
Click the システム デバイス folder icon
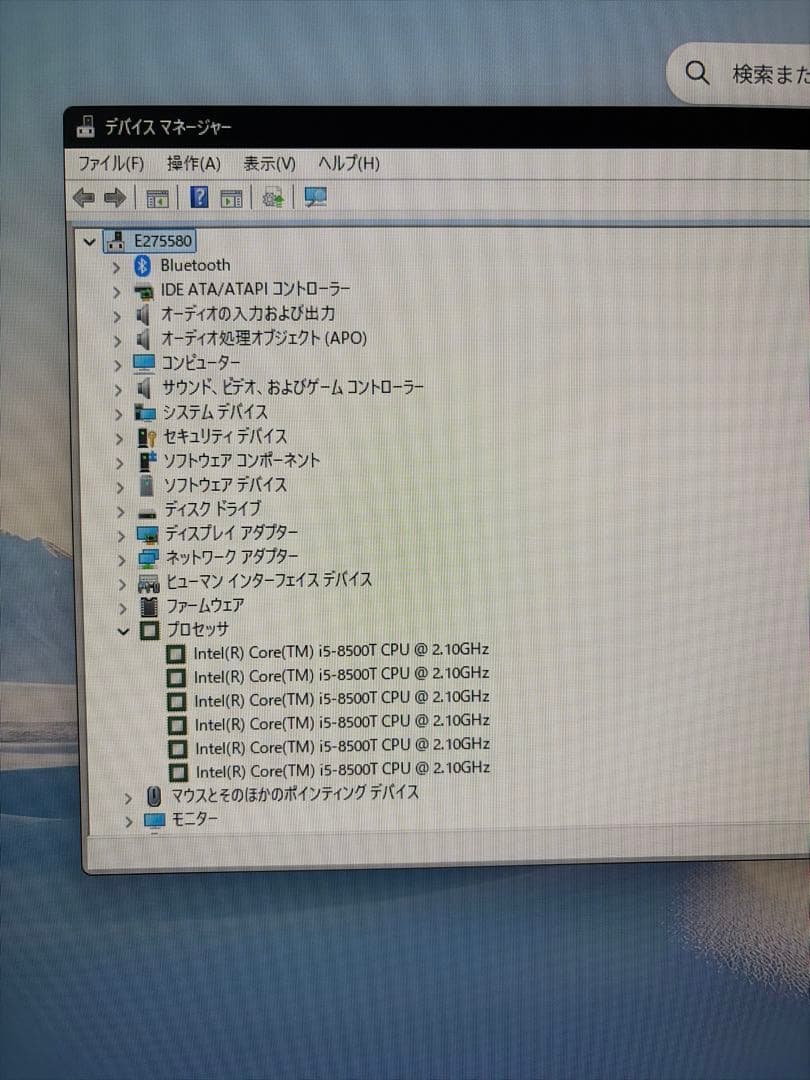145,413
